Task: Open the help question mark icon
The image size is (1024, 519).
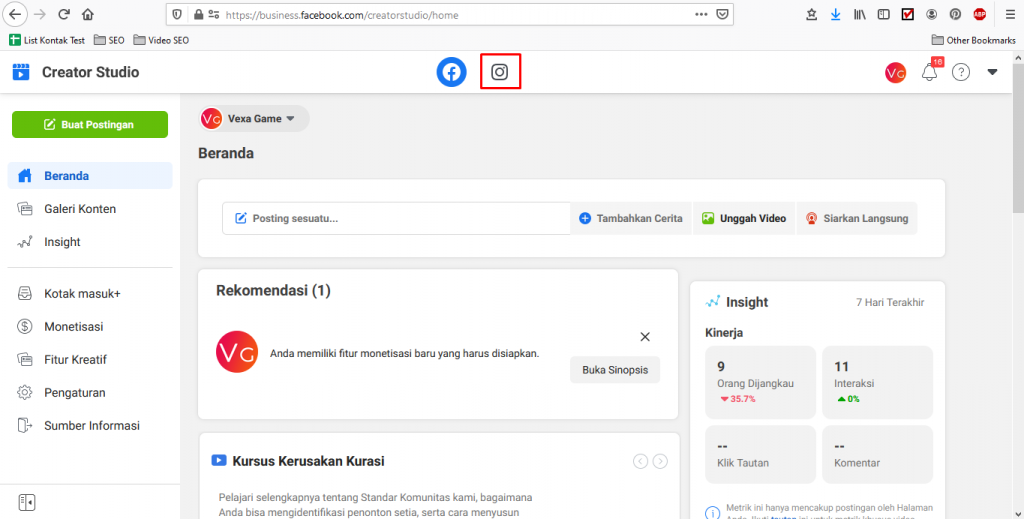Action: (x=960, y=72)
